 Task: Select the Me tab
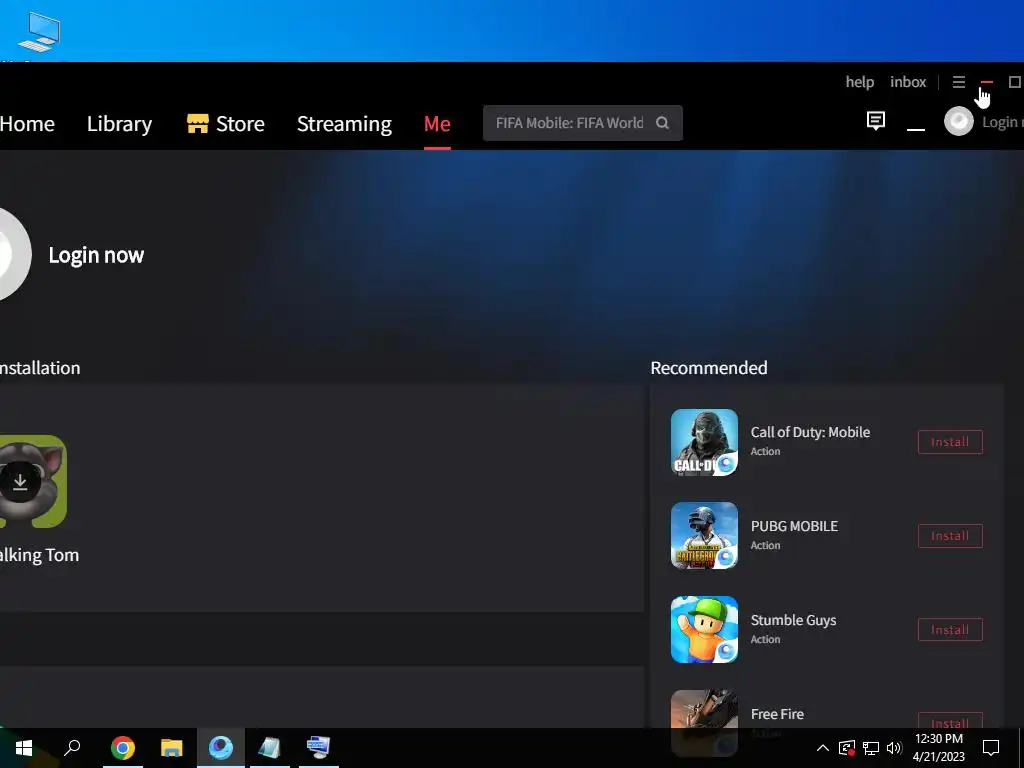(437, 123)
